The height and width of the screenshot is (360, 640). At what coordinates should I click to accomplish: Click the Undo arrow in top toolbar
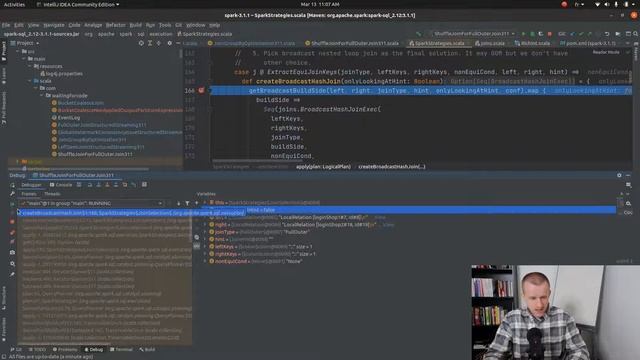point(607,33)
